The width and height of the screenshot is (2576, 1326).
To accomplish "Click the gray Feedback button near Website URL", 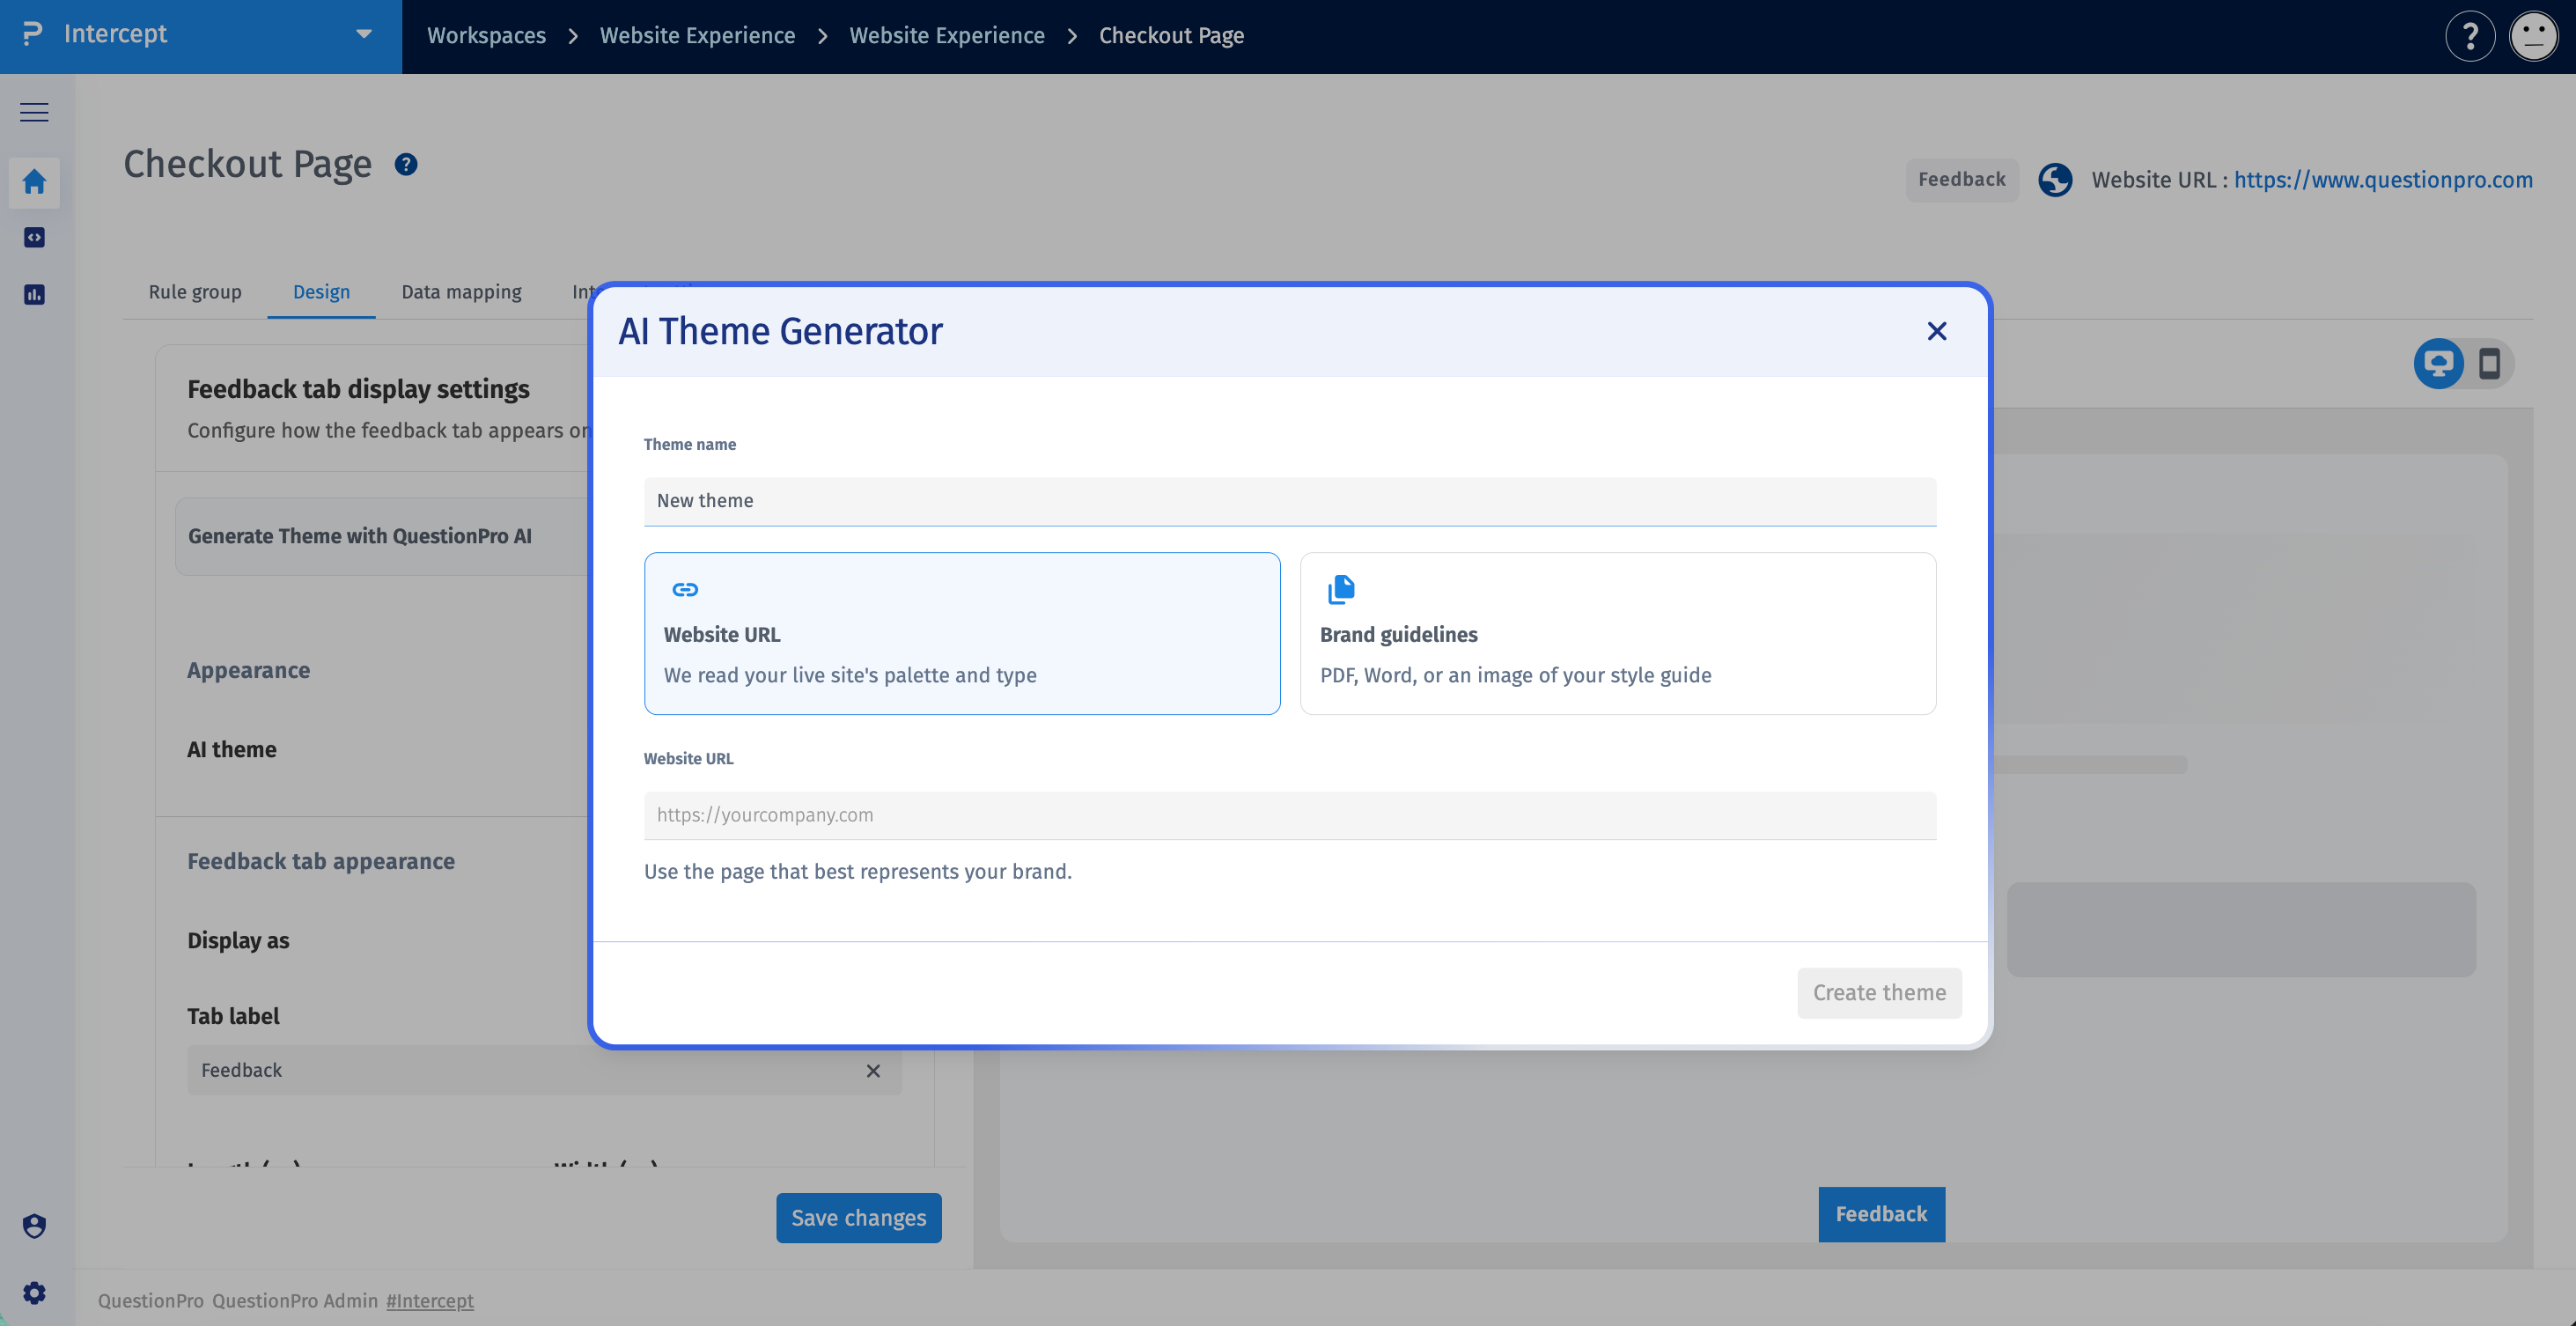I will [1961, 180].
